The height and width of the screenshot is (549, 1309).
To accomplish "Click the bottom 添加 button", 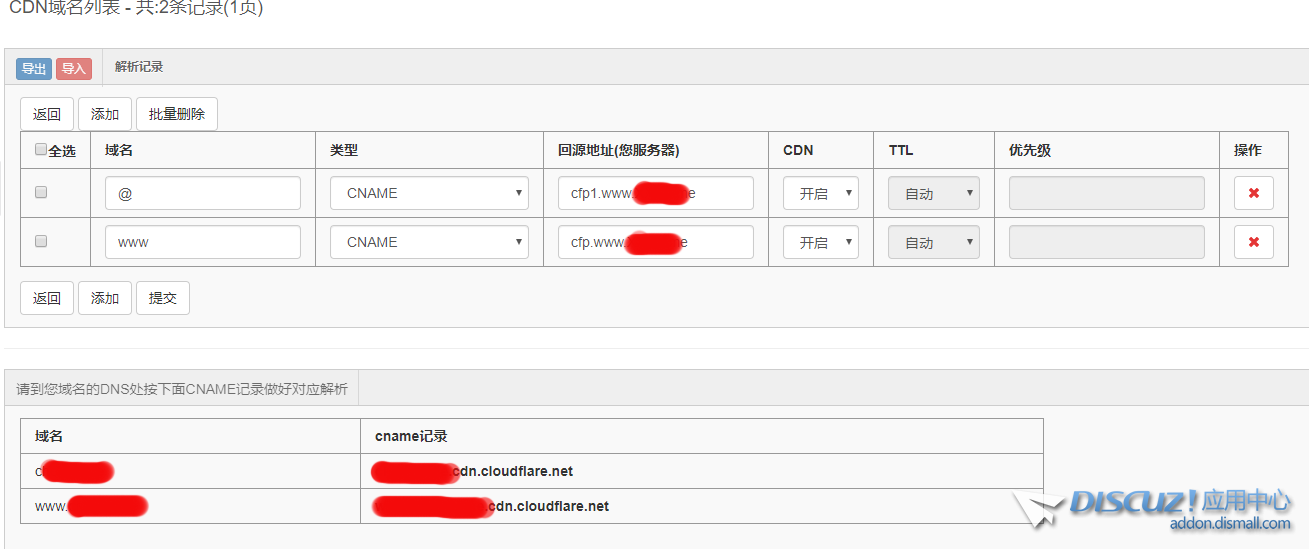I will (105, 298).
